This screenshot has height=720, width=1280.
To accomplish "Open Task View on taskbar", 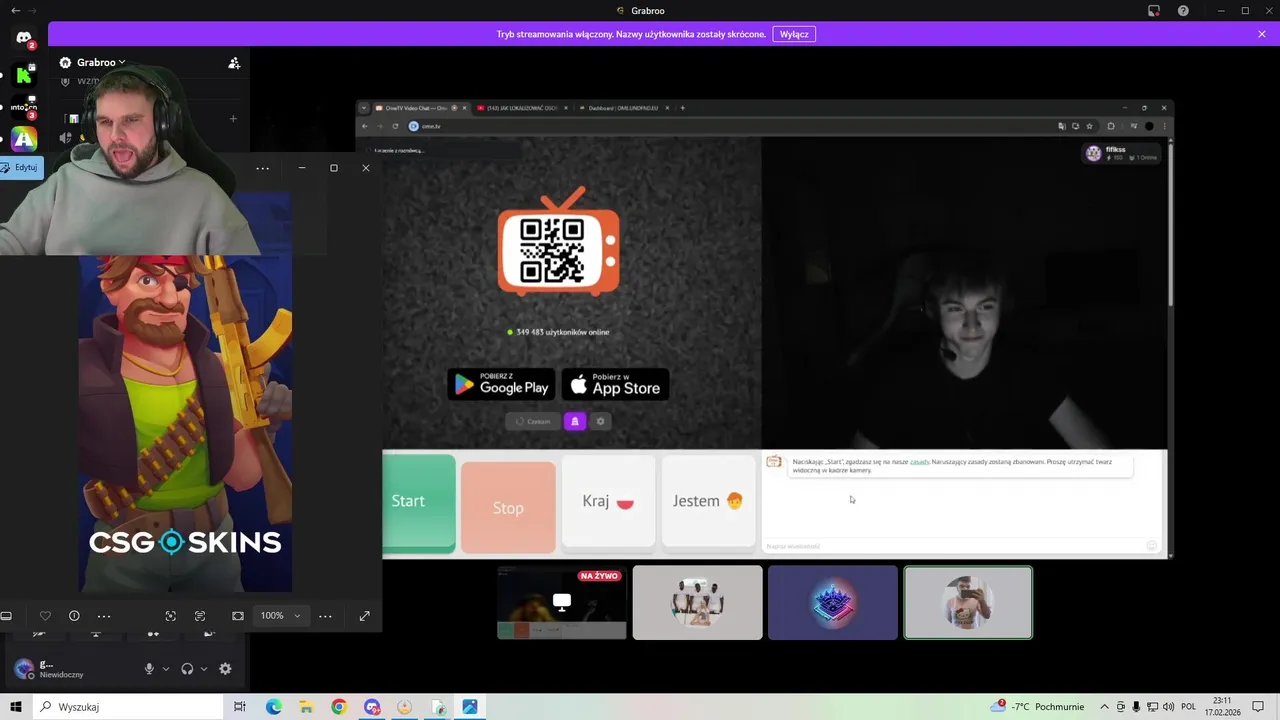I will [240, 707].
